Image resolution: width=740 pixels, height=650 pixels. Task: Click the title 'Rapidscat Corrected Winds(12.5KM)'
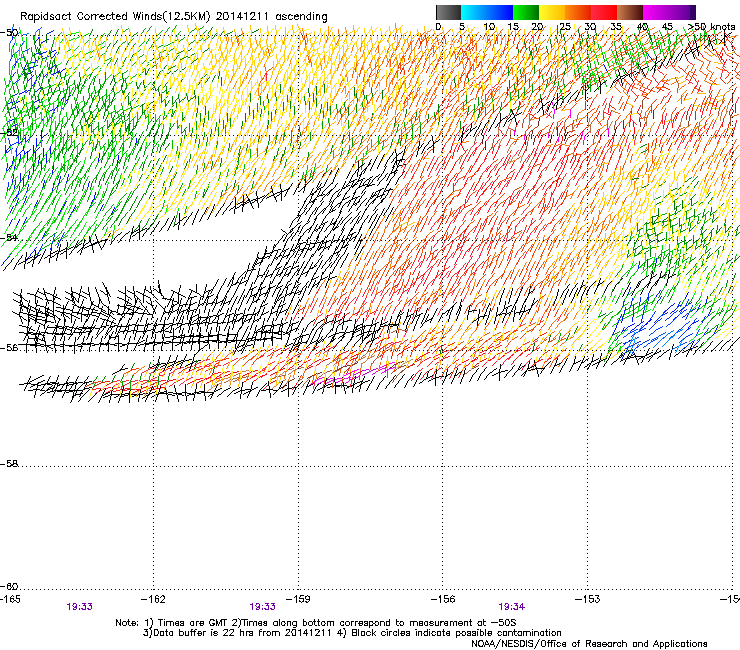tap(115, 16)
